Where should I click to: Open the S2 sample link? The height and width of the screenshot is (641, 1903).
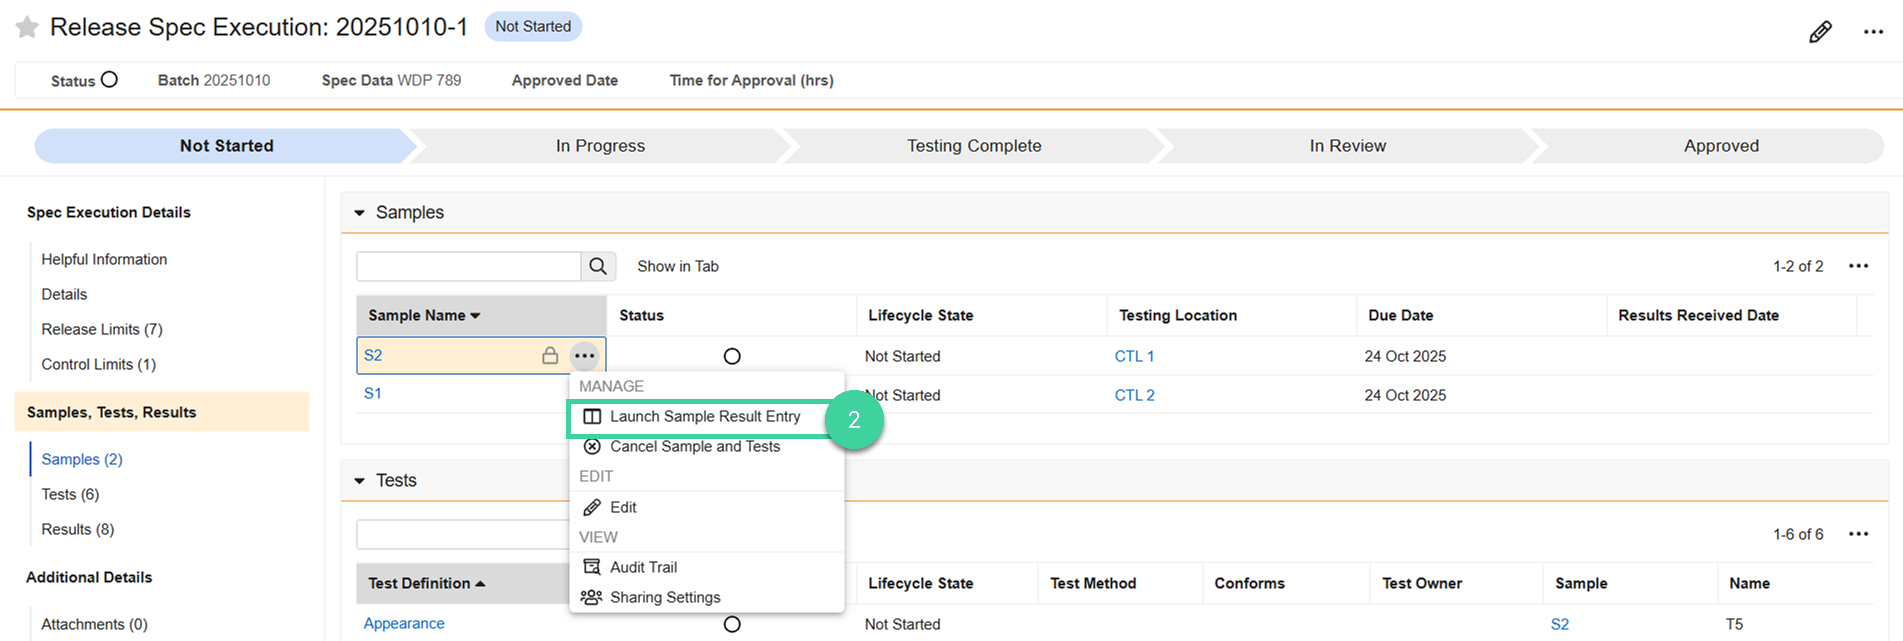[373, 355]
